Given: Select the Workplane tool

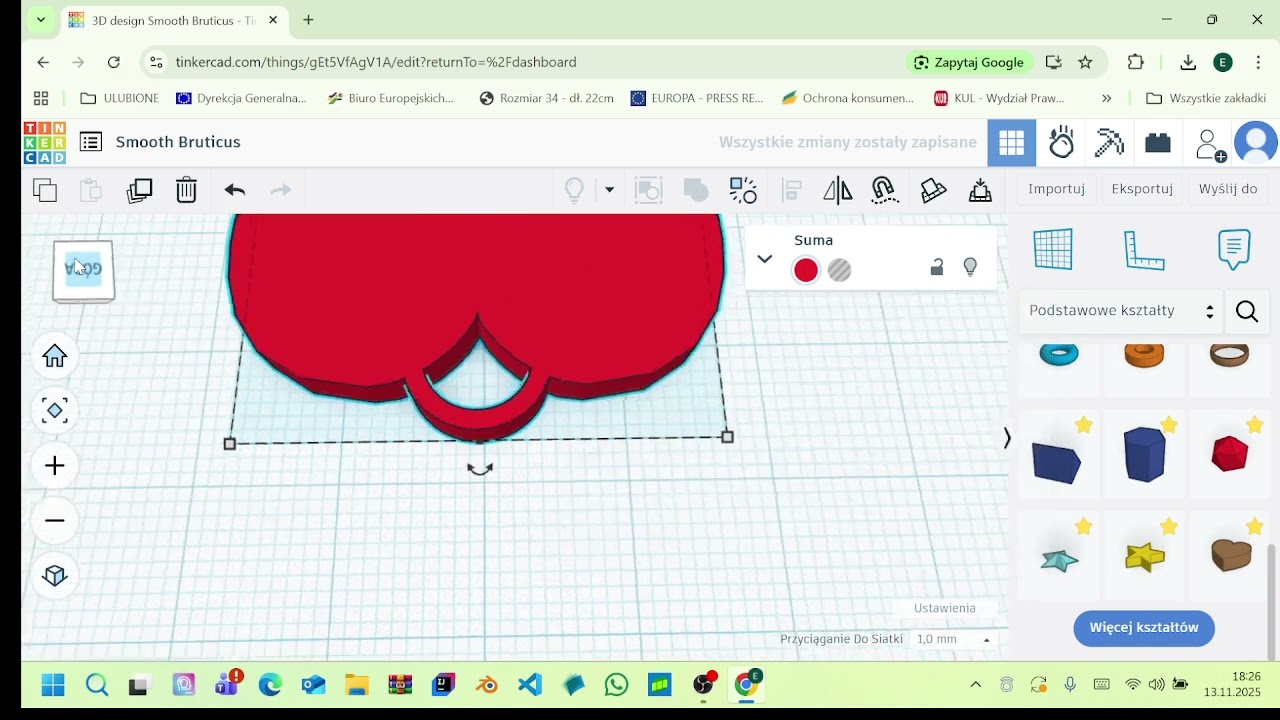Looking at the screenshot, I should pos(1054,250).
